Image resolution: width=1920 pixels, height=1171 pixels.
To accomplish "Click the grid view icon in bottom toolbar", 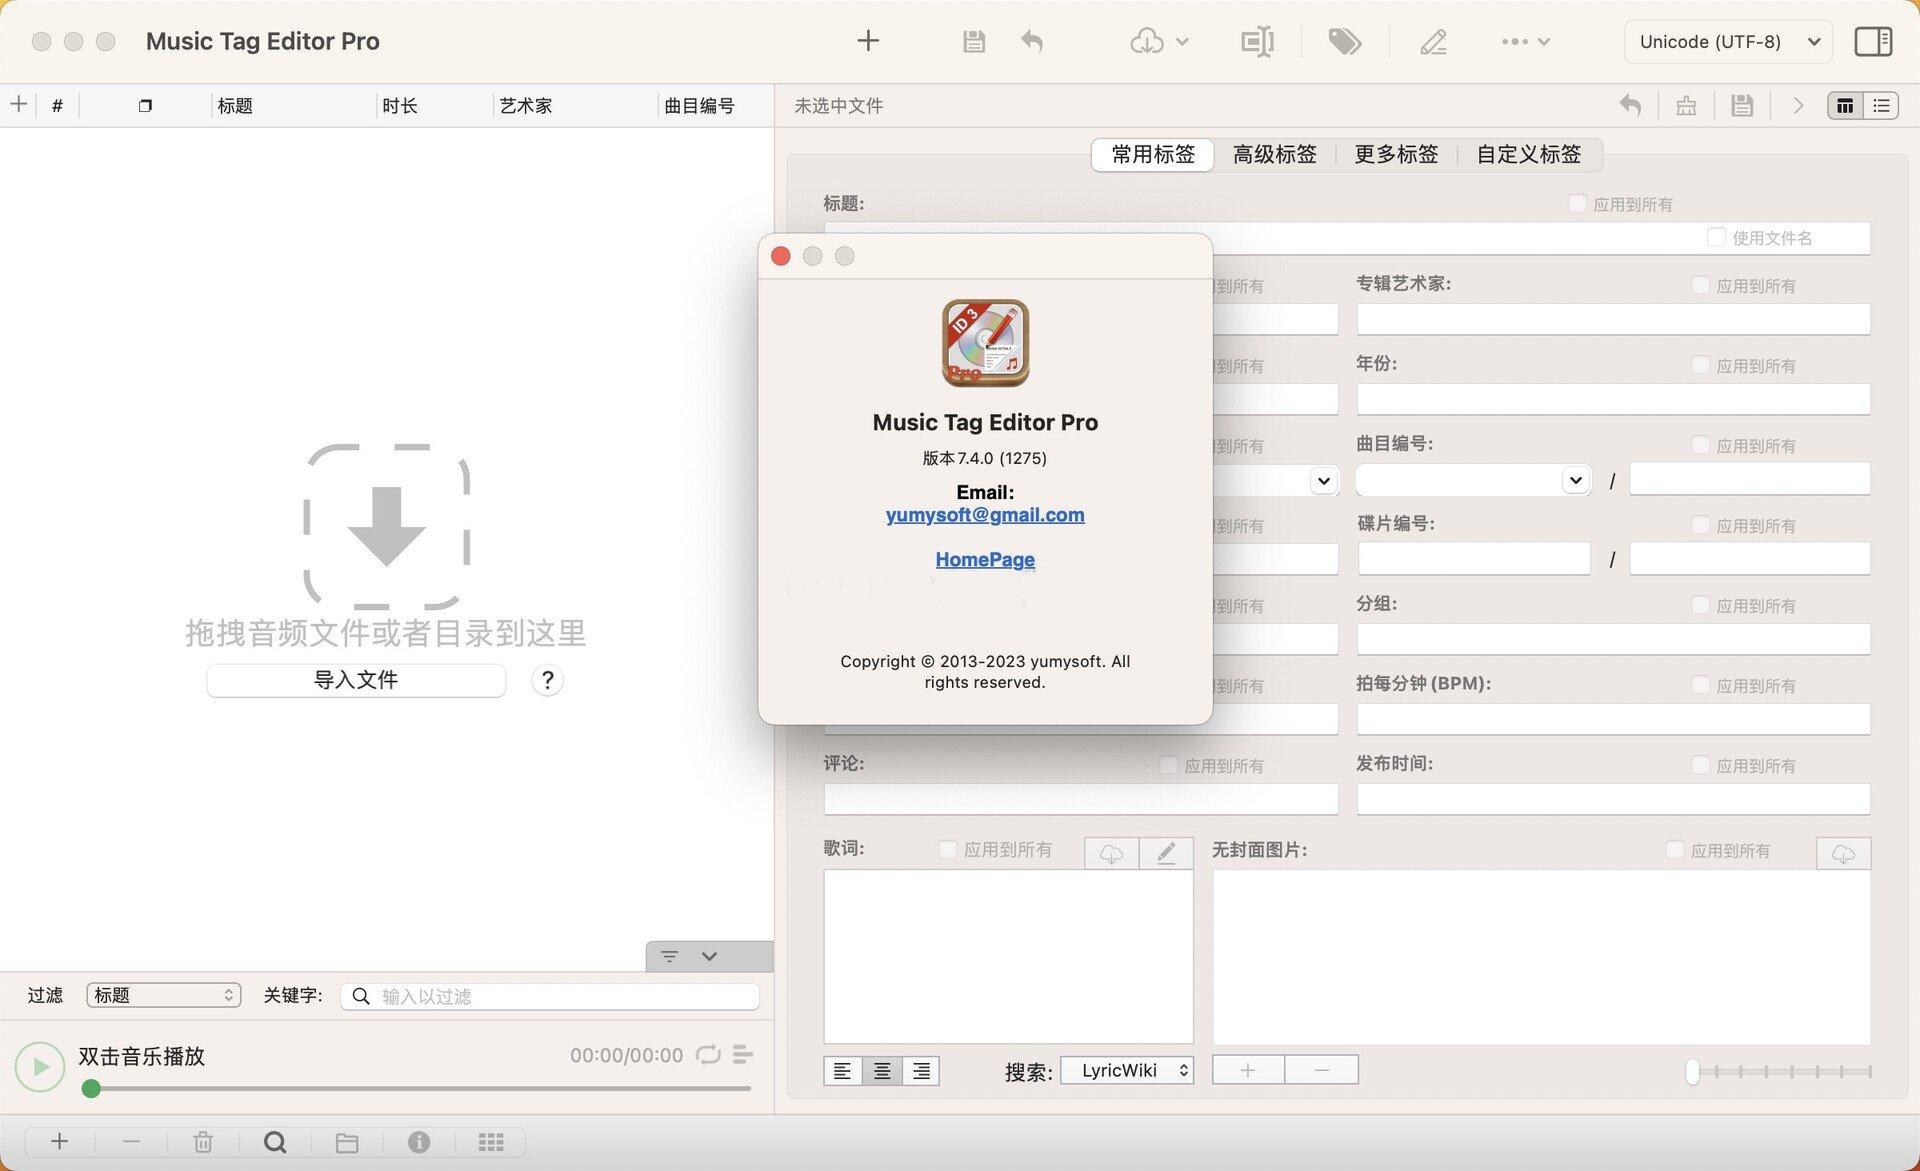I will (x=491, y=1142).
